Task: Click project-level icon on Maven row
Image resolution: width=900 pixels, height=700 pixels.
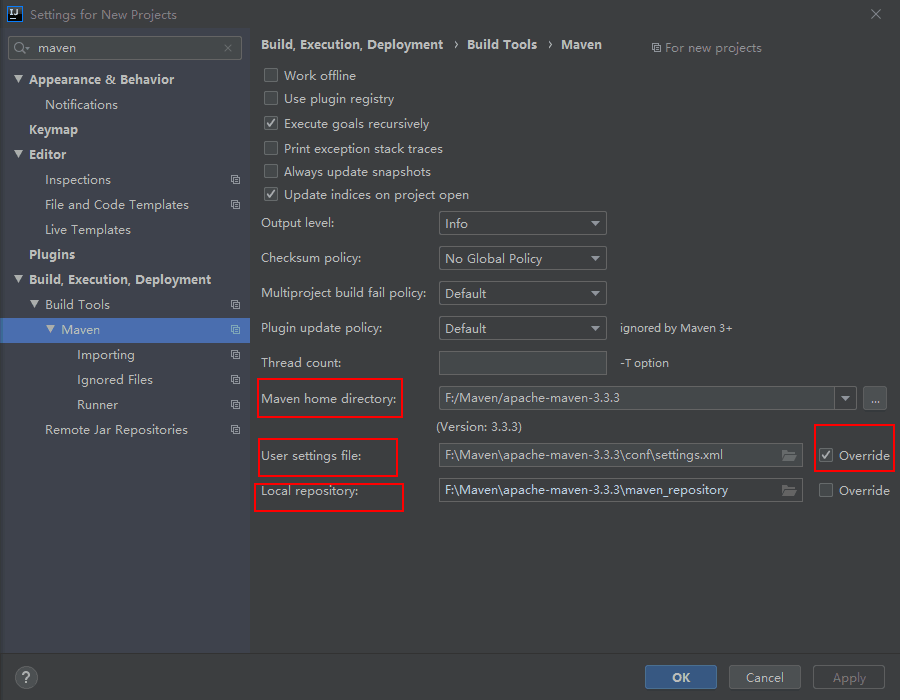Action: [x=235, y=329]
